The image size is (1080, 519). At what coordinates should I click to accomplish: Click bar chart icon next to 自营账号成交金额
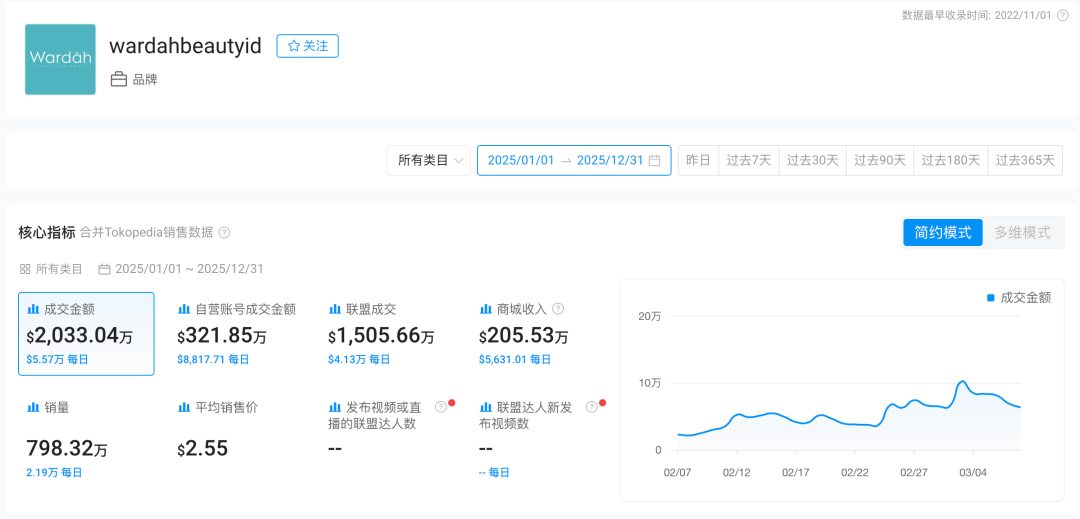(183, 309)
